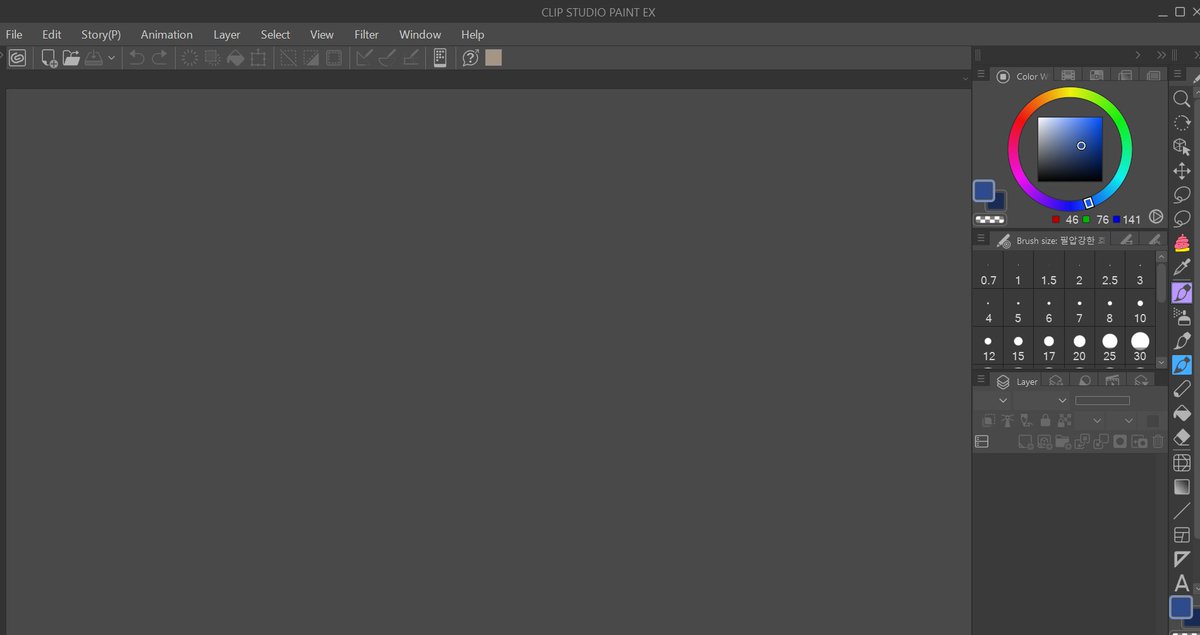This screenshot has height=635, width=1200.
Task: Click the beige color swatch in toolbar
Action: coord(493,58)
